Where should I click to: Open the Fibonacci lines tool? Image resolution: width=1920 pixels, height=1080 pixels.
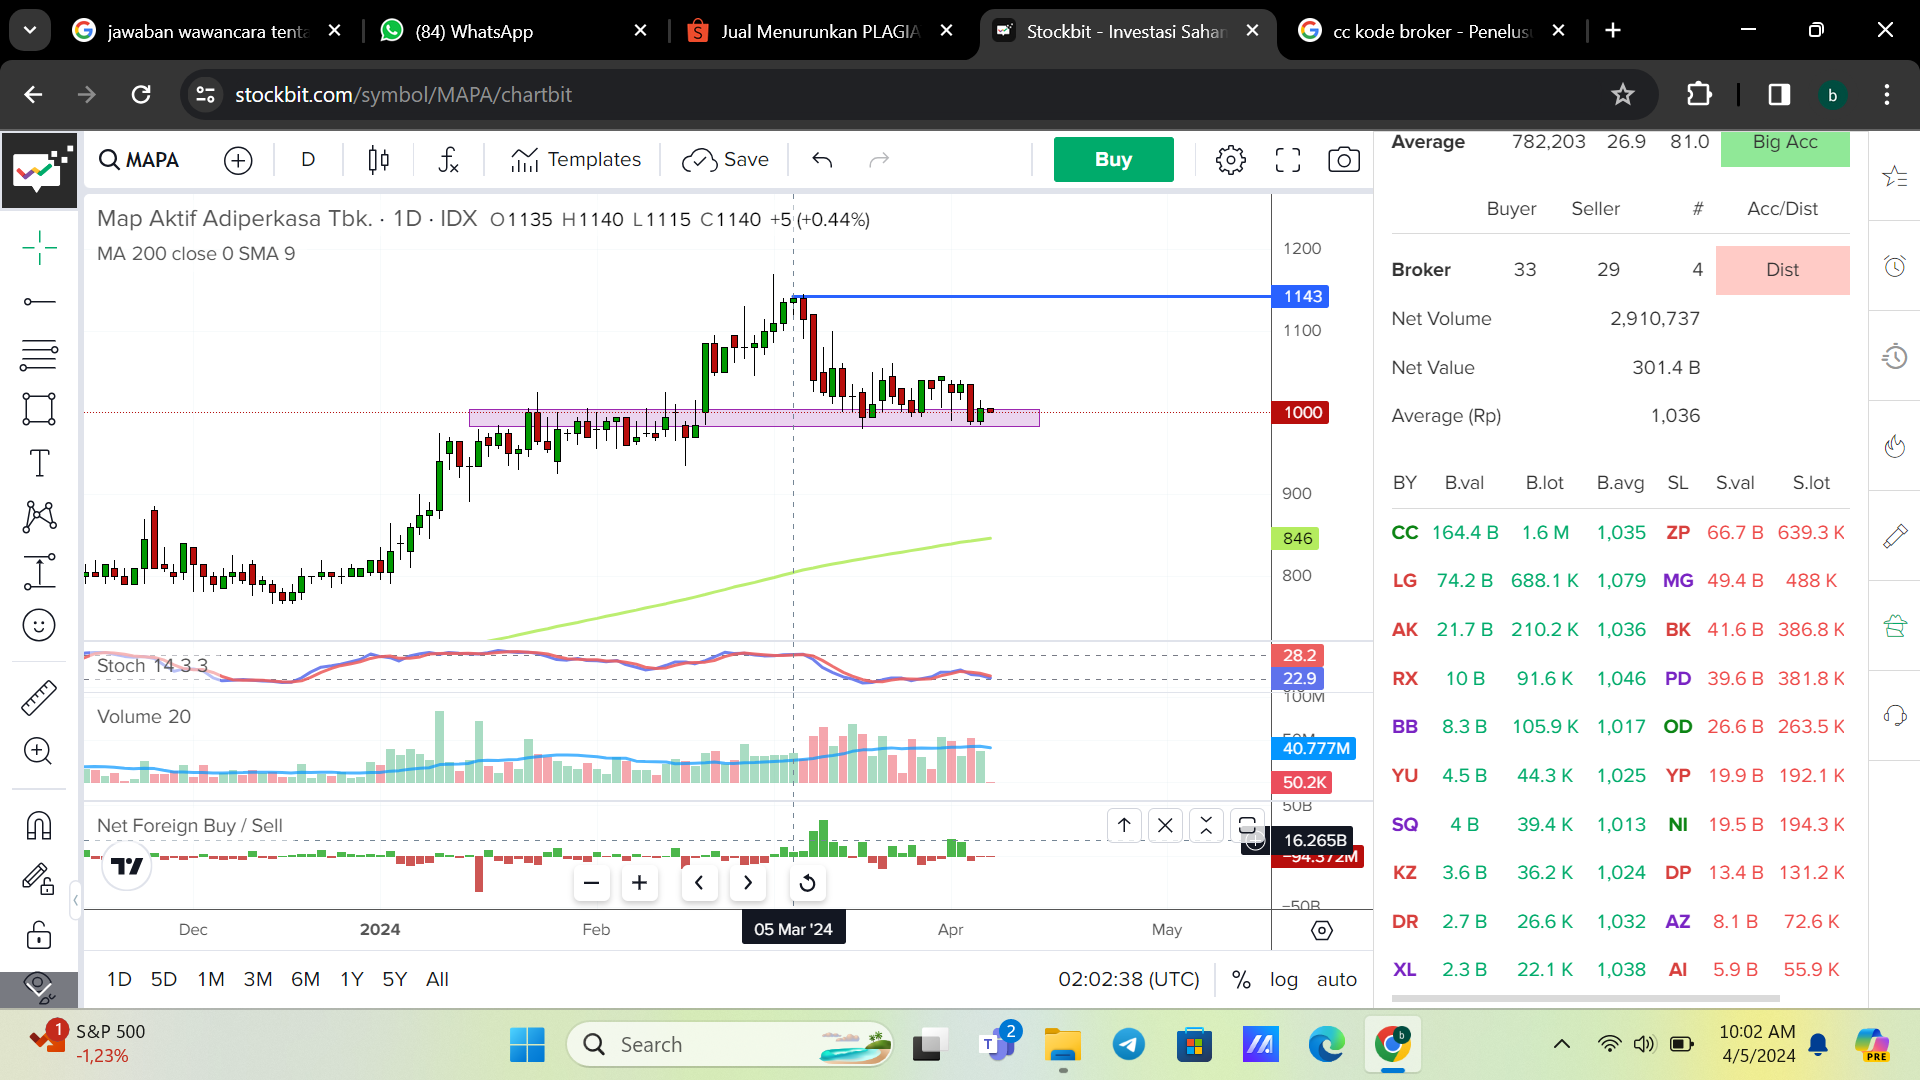[x=39, y=355]
